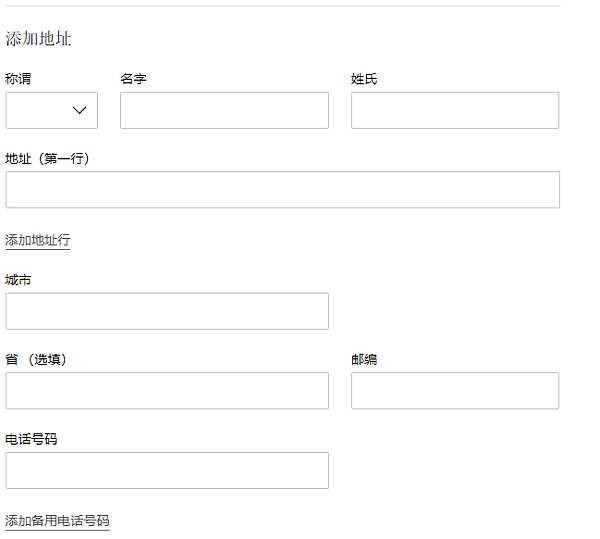Image resolution: width=600 pixels, height=539 pixels.
Task: Open the 称谓 title dropdown
Action: click(51, 111)
